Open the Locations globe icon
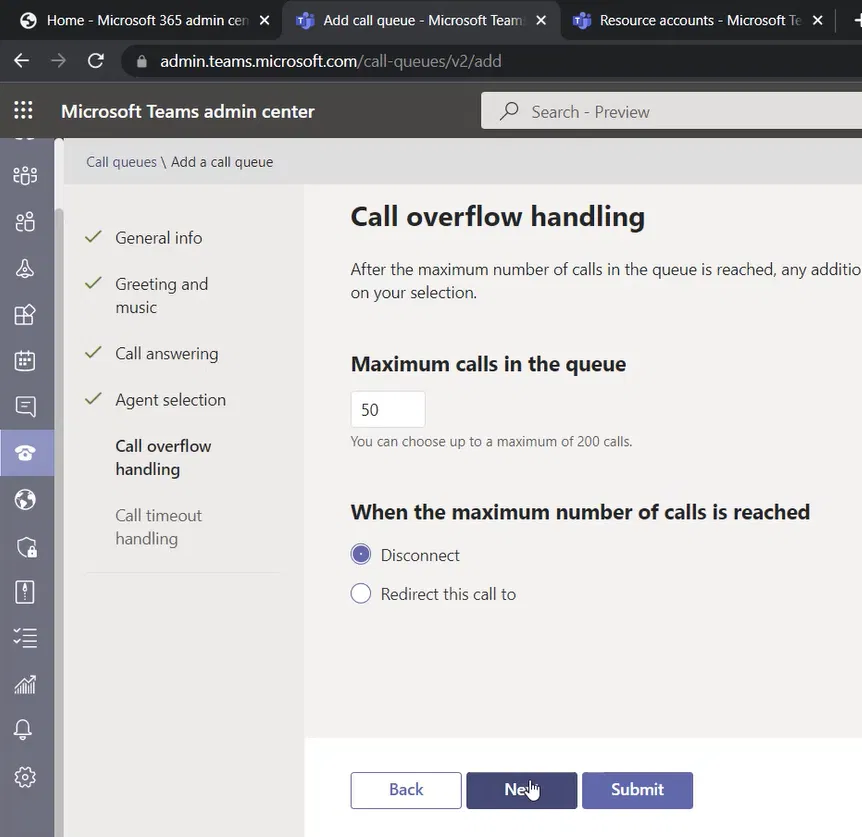The image size is (862, 837). [x=25, y=499]
